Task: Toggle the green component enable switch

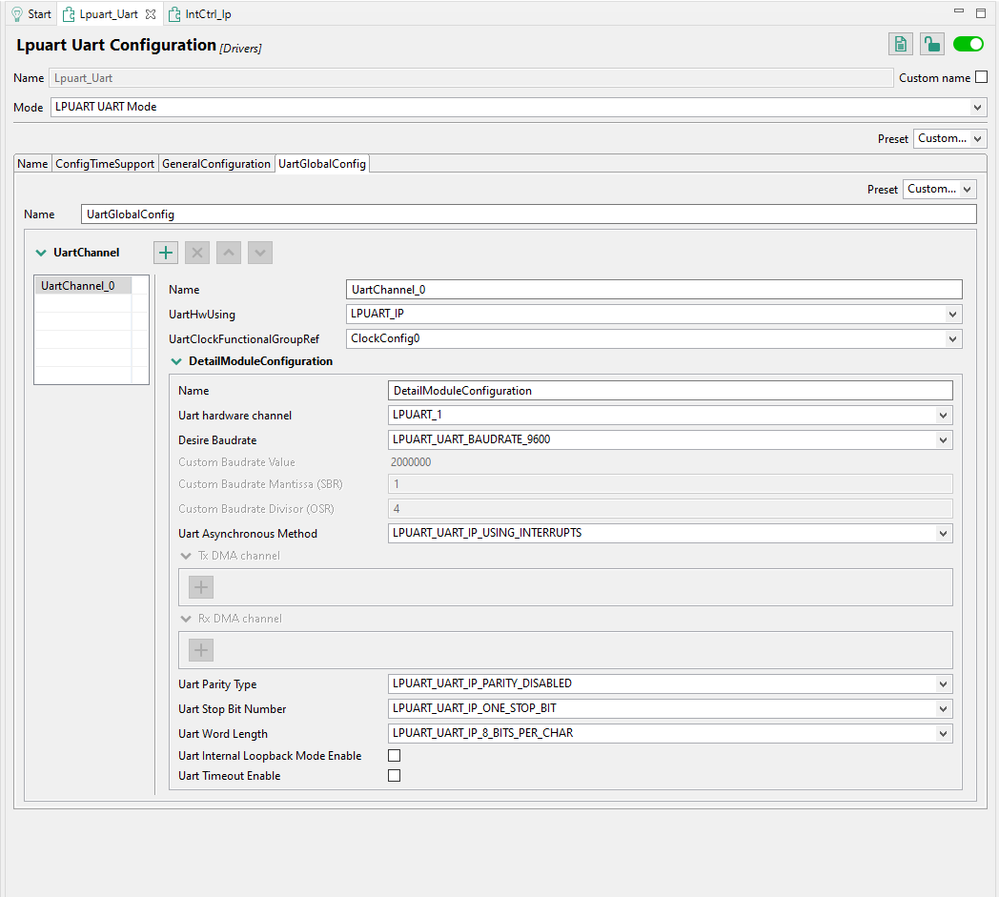Action: click(968, 44)
